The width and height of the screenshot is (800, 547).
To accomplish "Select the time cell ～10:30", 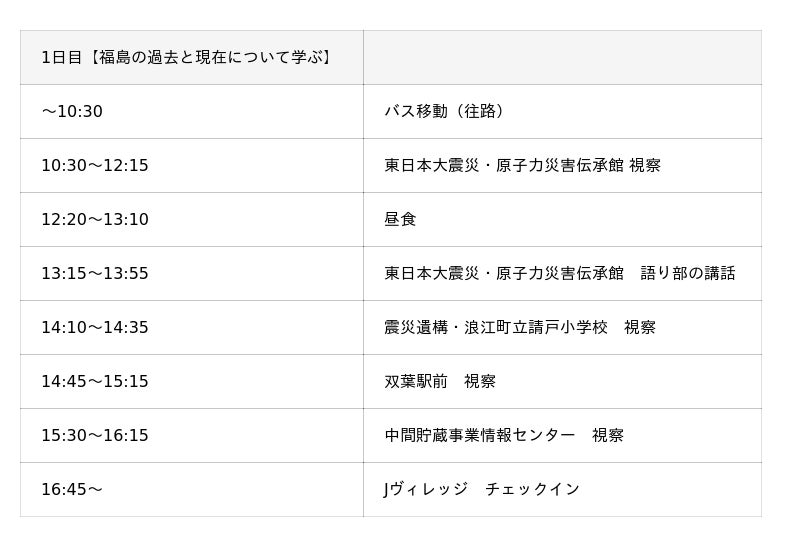I will (192, 111).
